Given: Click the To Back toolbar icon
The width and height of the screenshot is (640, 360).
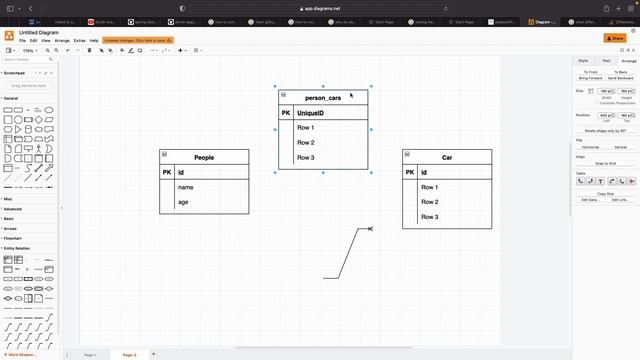Looking at the screenshot, I should 110,51.
